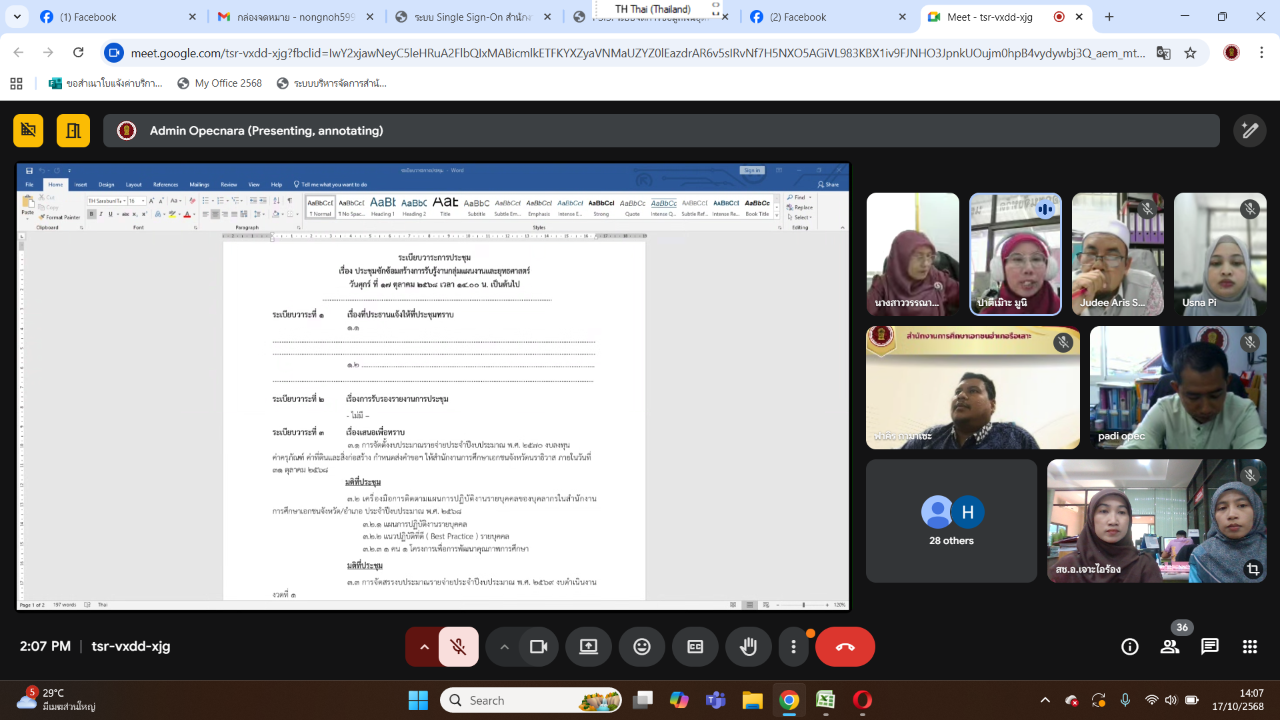Open meeting details info icon

[x=1130, y=647]
